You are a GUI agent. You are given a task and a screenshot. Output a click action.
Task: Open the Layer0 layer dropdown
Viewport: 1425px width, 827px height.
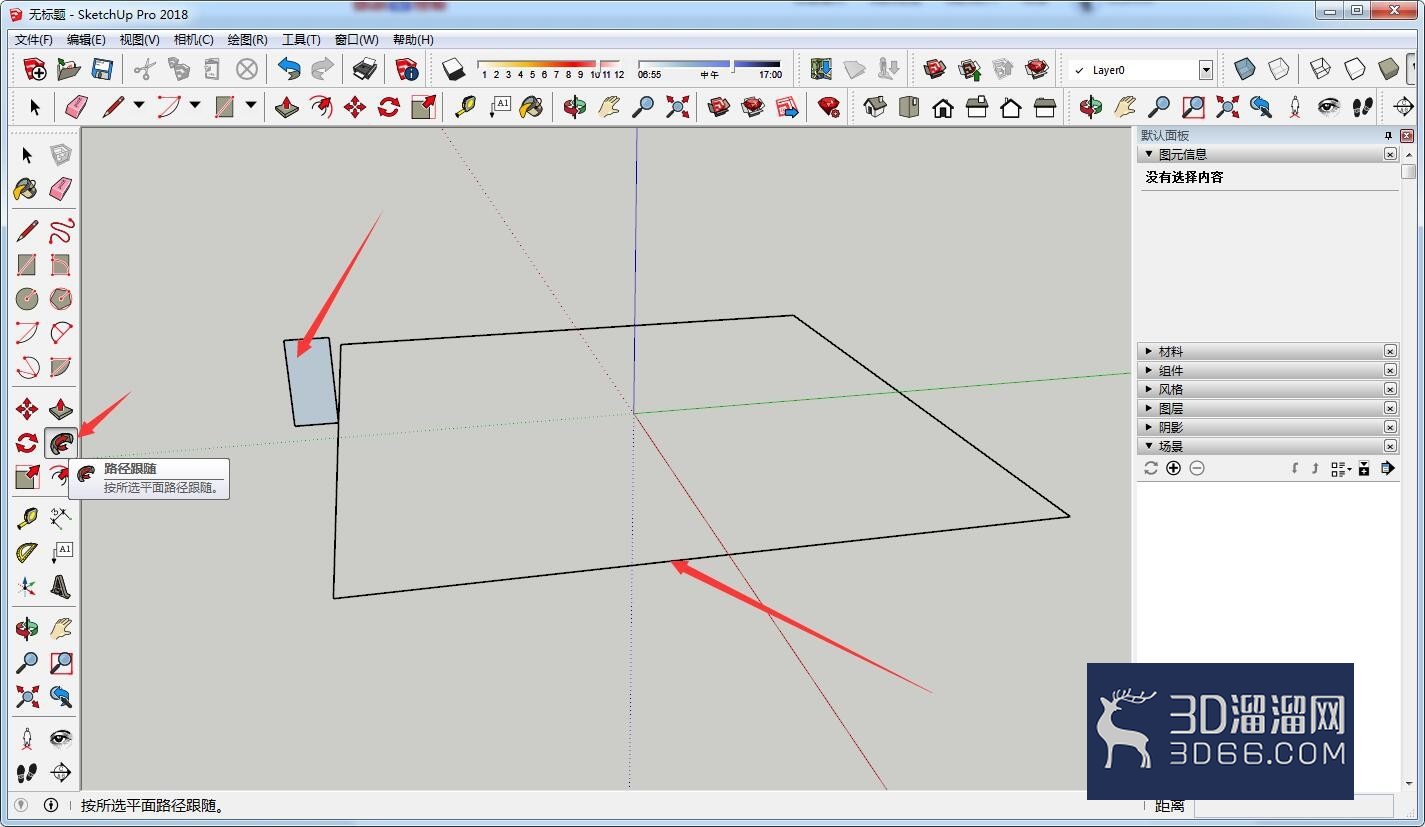[1205, 70]
